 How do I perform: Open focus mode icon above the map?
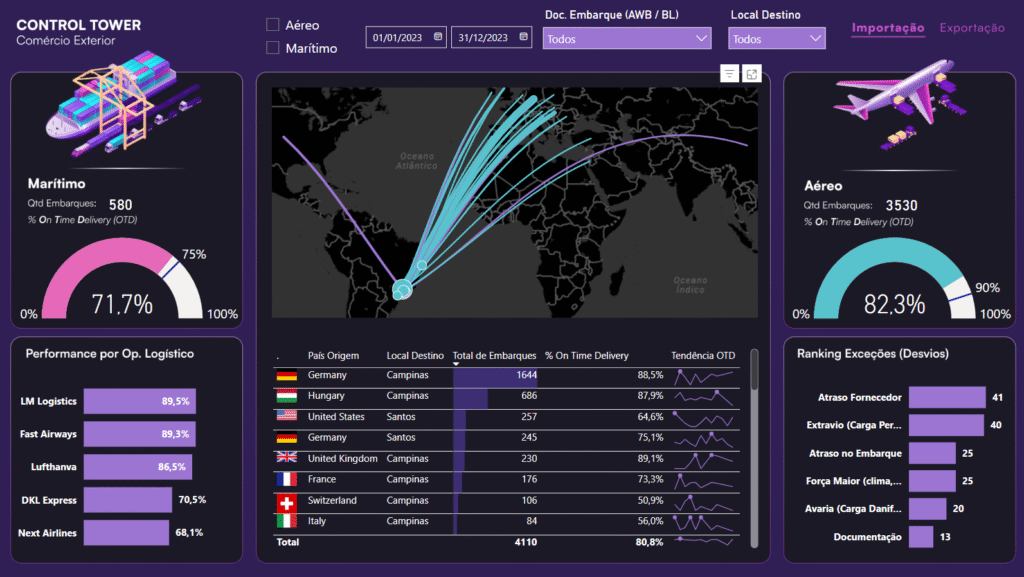(751, 73)
